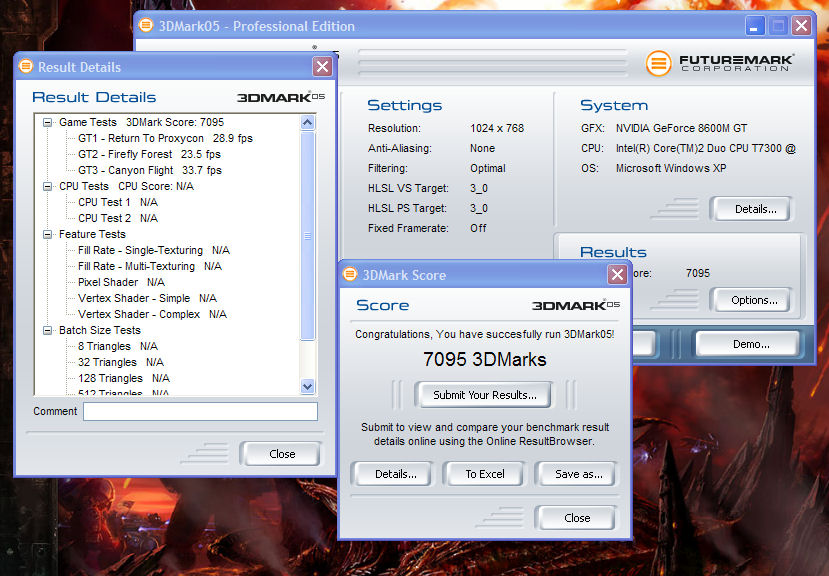Select Vertex Shader - Complex row
Image resolution: width=829 pixels, height=576 pixels.
(x=152, y=314)
